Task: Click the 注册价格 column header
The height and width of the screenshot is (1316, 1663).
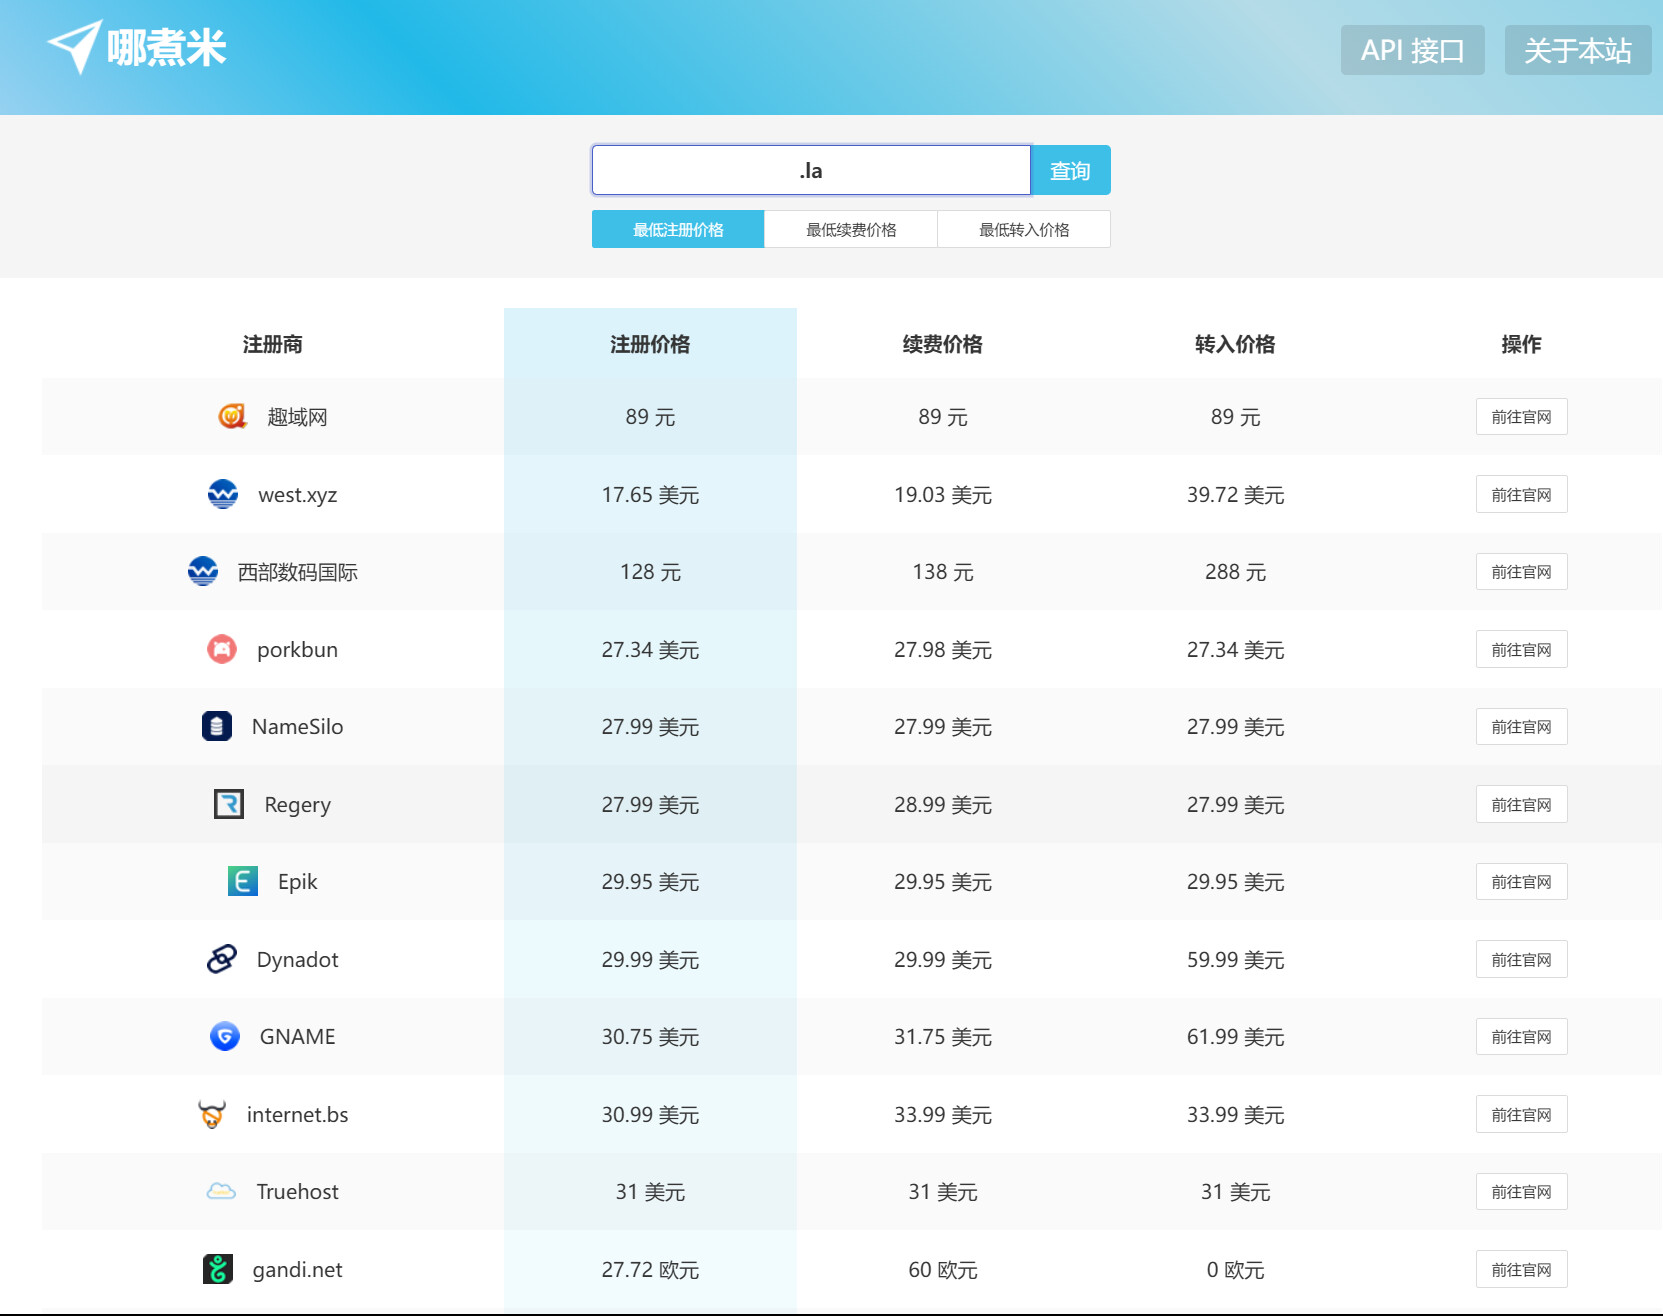Action: [650, 344]
